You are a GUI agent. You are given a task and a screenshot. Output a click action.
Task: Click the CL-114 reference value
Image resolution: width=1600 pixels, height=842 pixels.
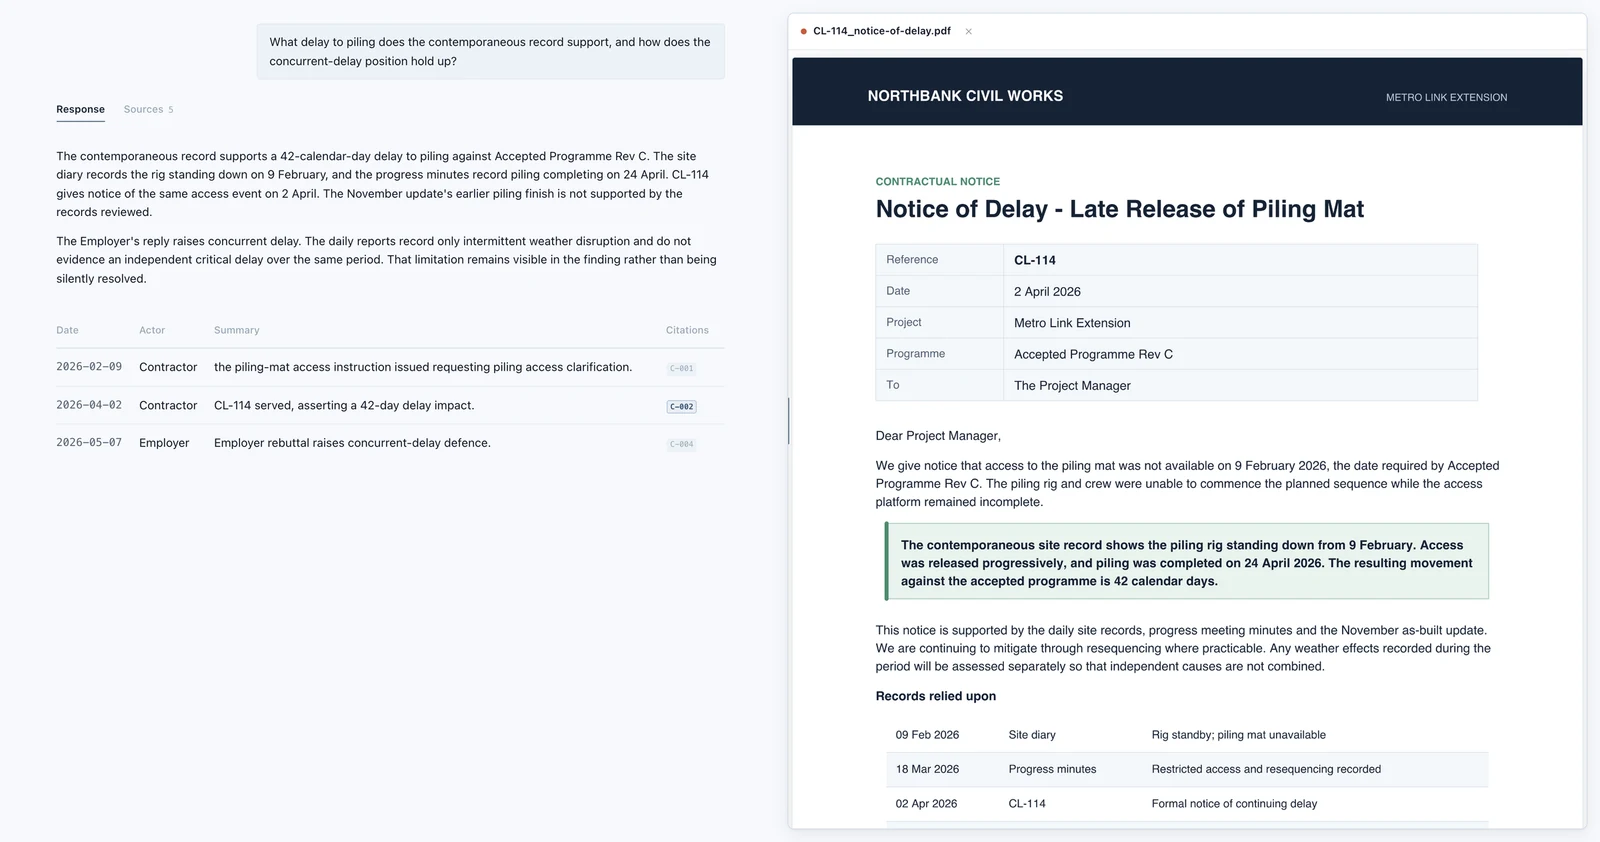1035,260
